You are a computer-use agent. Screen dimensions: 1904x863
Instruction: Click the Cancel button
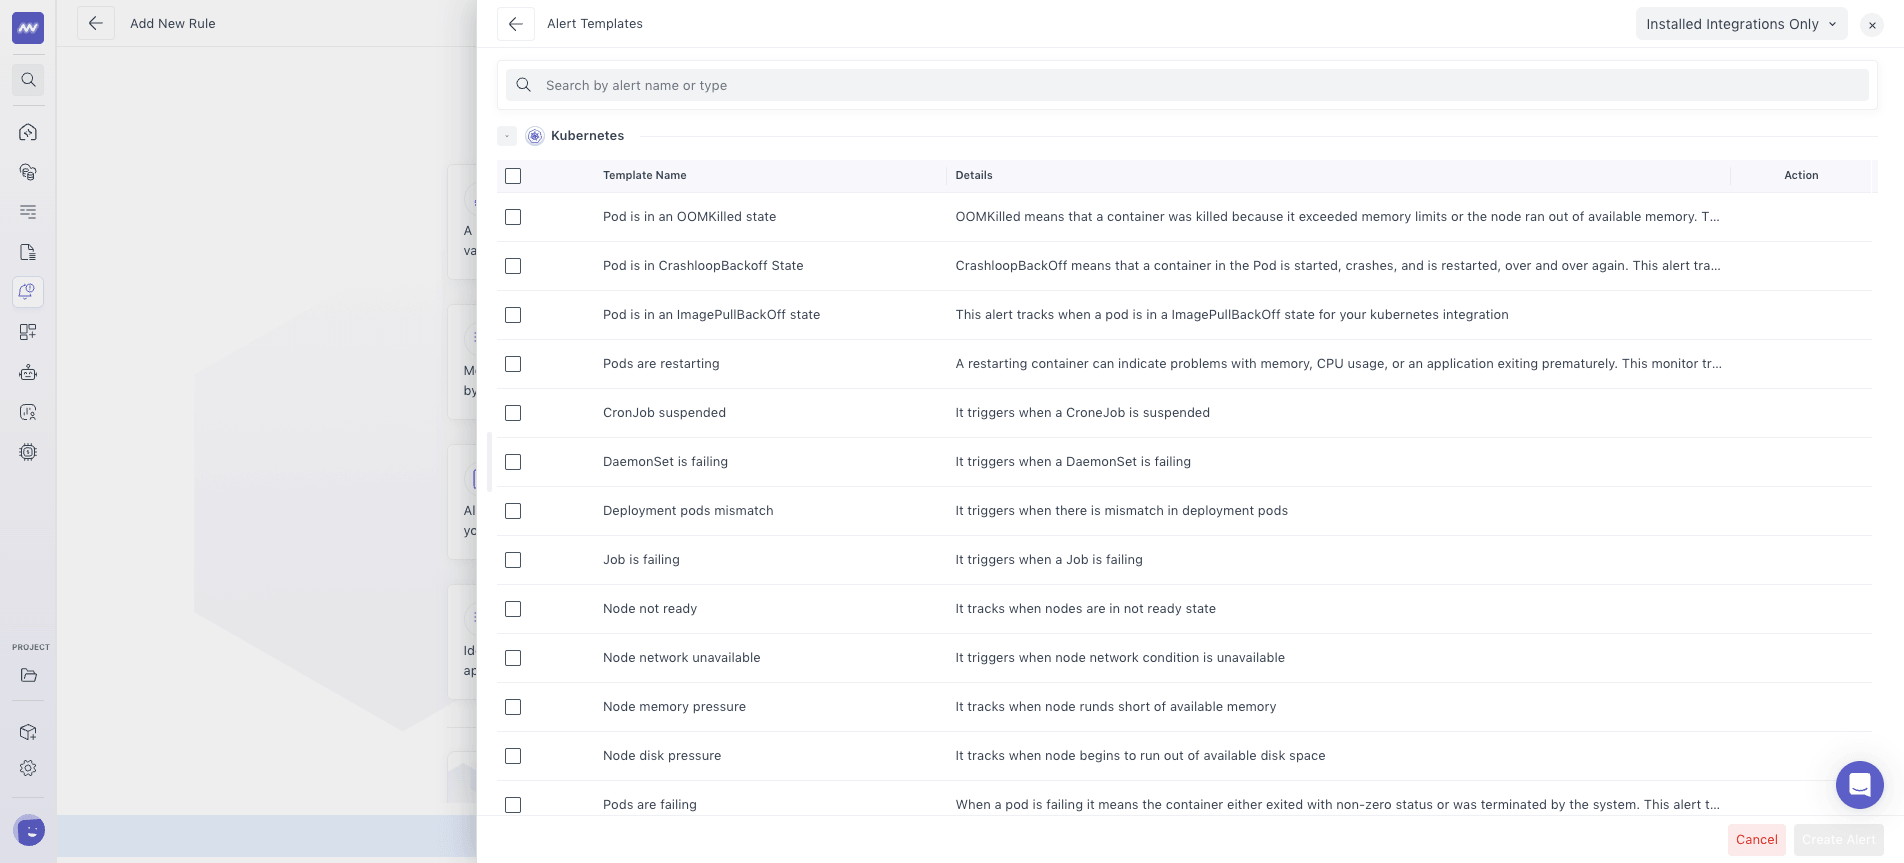1756,839
